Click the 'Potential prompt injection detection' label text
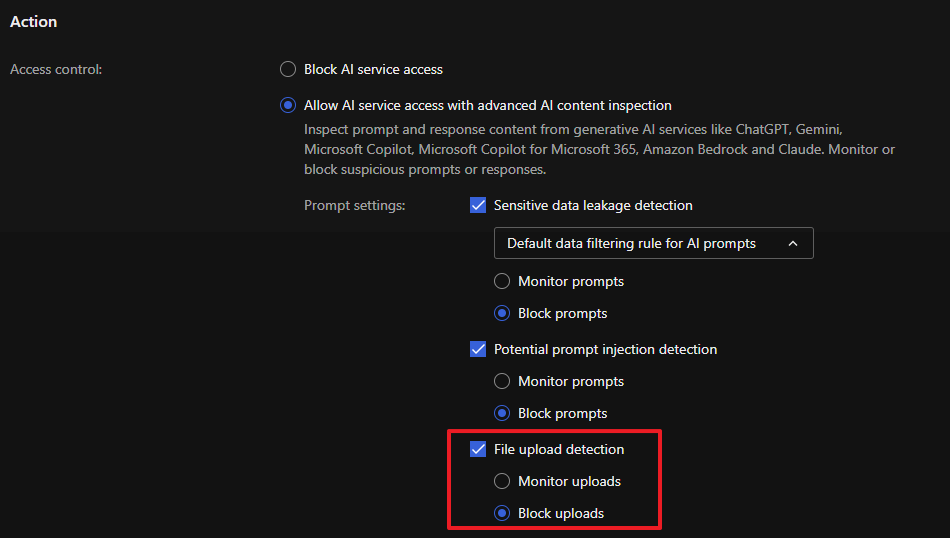Viewport: 950px width, 538px height. [605, 349]
